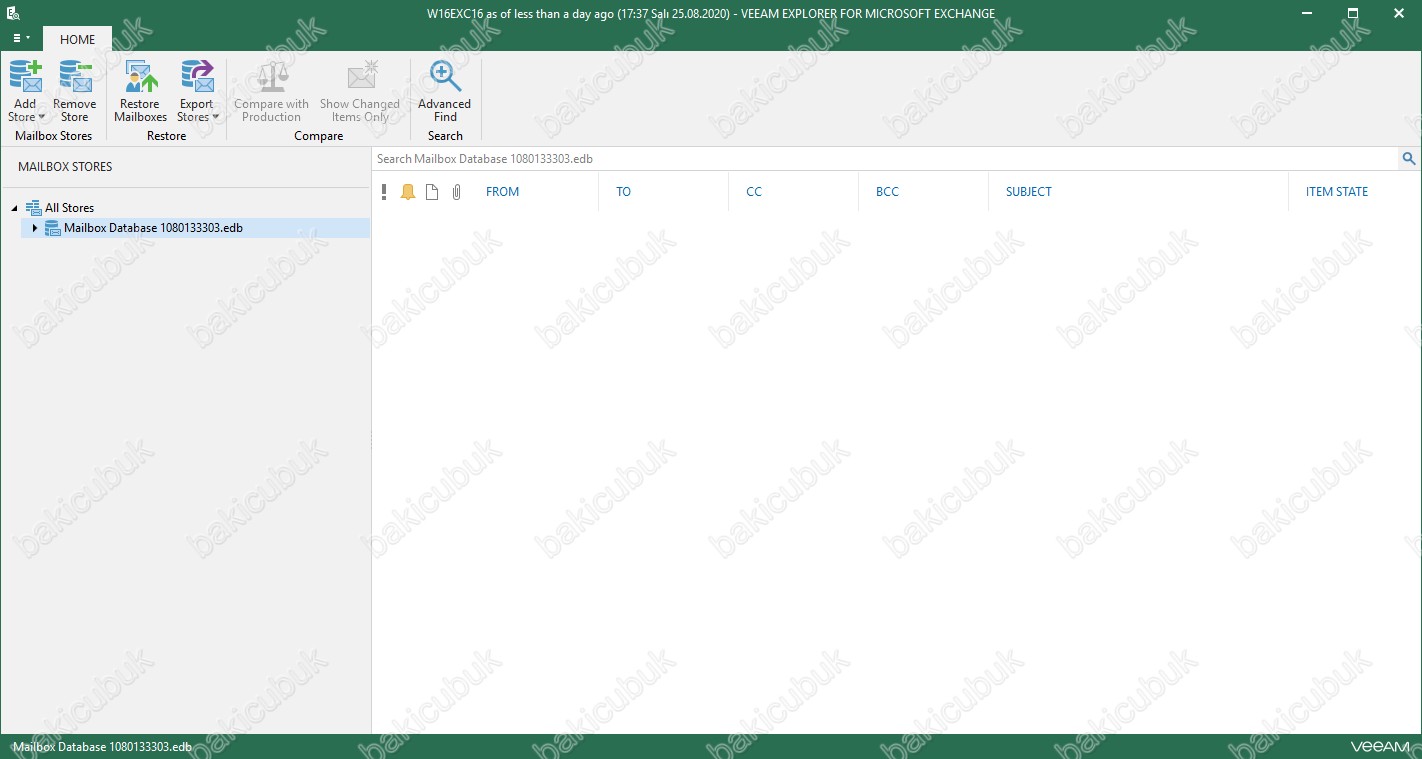Viewport: 1422px width, 759px height.
Task: Click the Veeam logo in status bar
Action: tap(1380, 747)
